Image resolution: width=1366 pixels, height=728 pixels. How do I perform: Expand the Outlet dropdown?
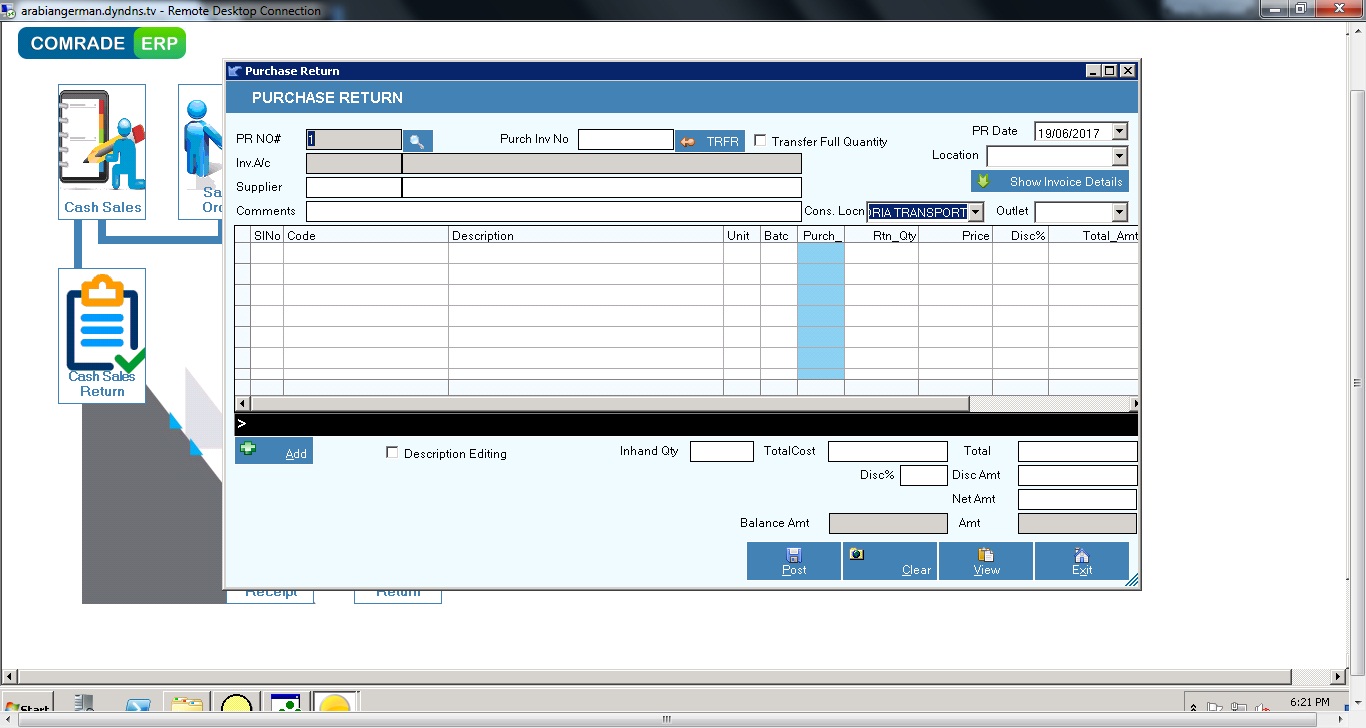[1120, 211]
